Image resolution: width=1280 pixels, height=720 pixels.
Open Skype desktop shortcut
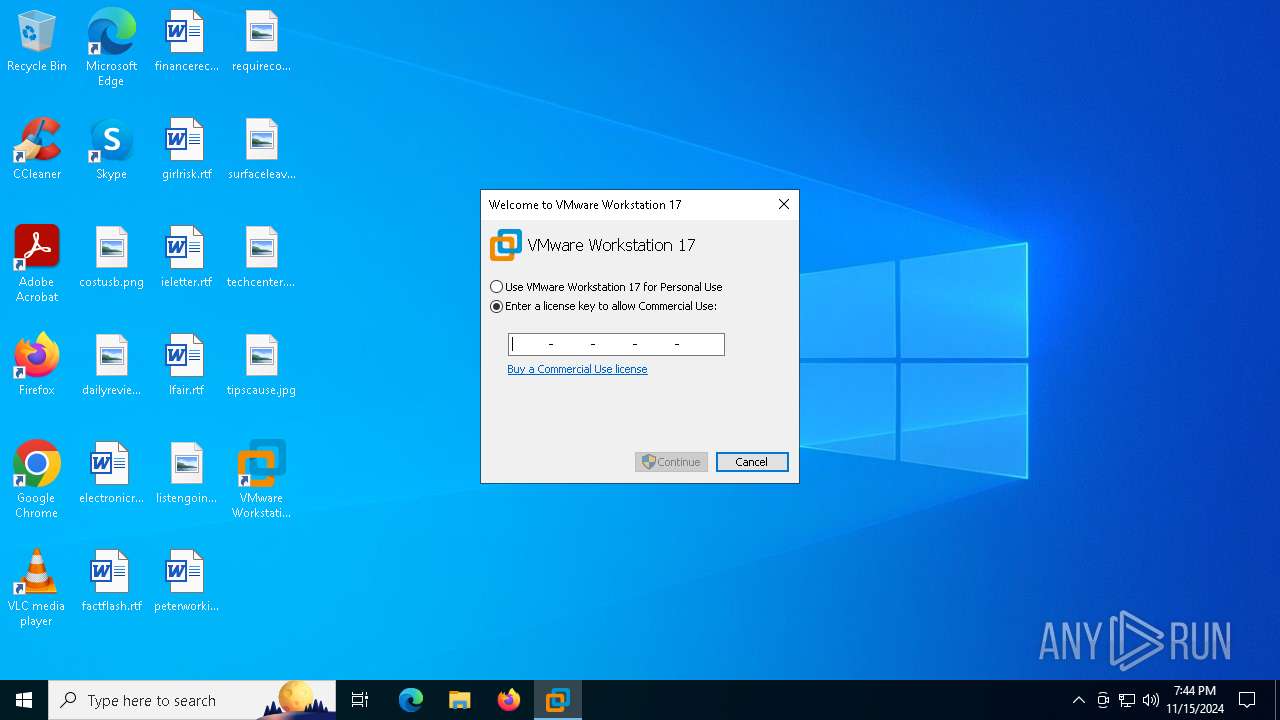pos(111,150)
